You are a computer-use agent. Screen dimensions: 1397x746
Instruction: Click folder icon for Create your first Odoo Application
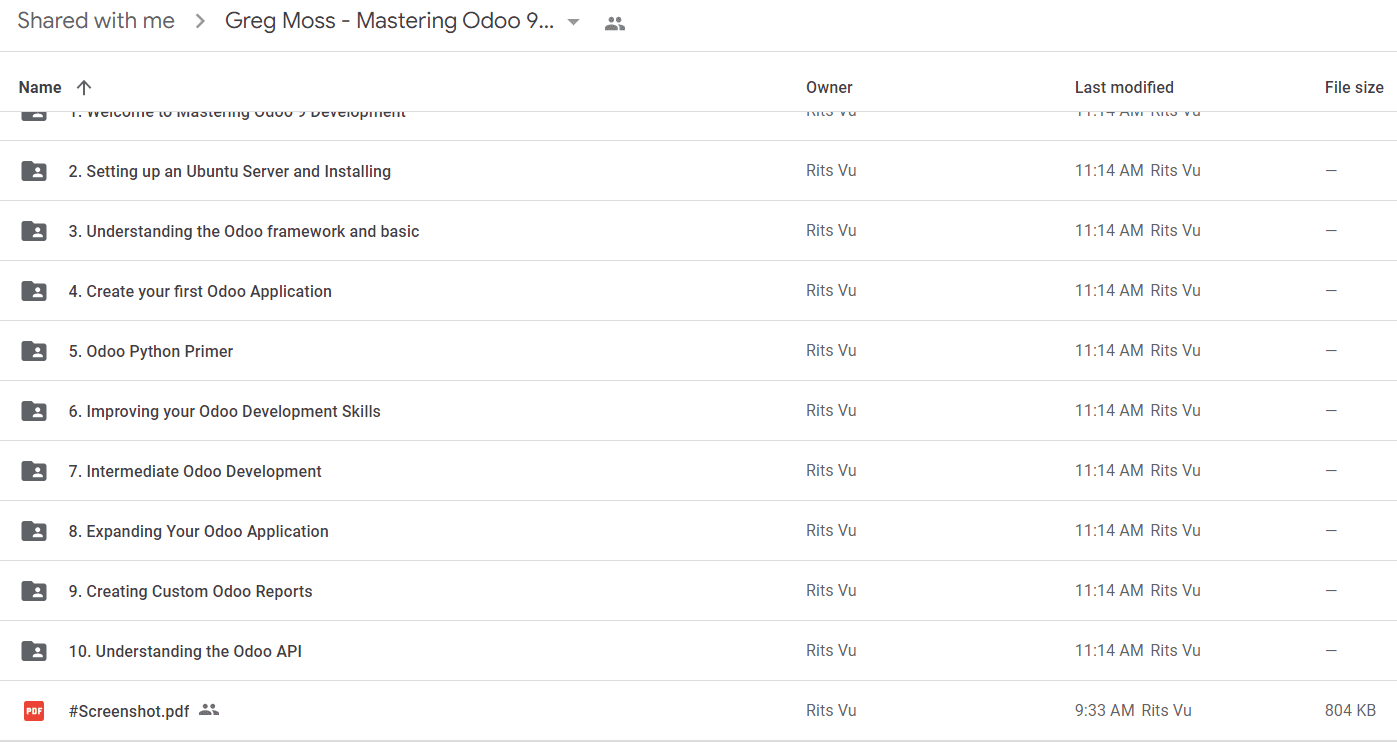click(34, 291)
